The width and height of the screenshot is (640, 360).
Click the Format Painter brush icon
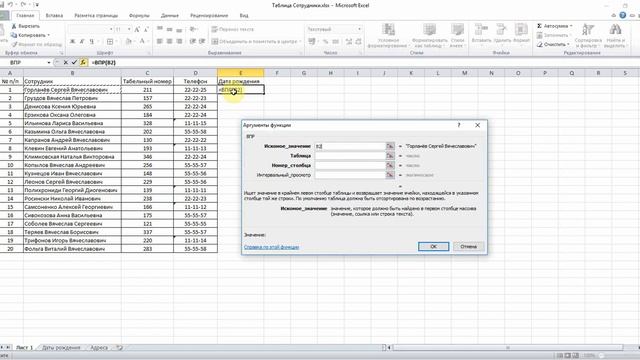14,44
